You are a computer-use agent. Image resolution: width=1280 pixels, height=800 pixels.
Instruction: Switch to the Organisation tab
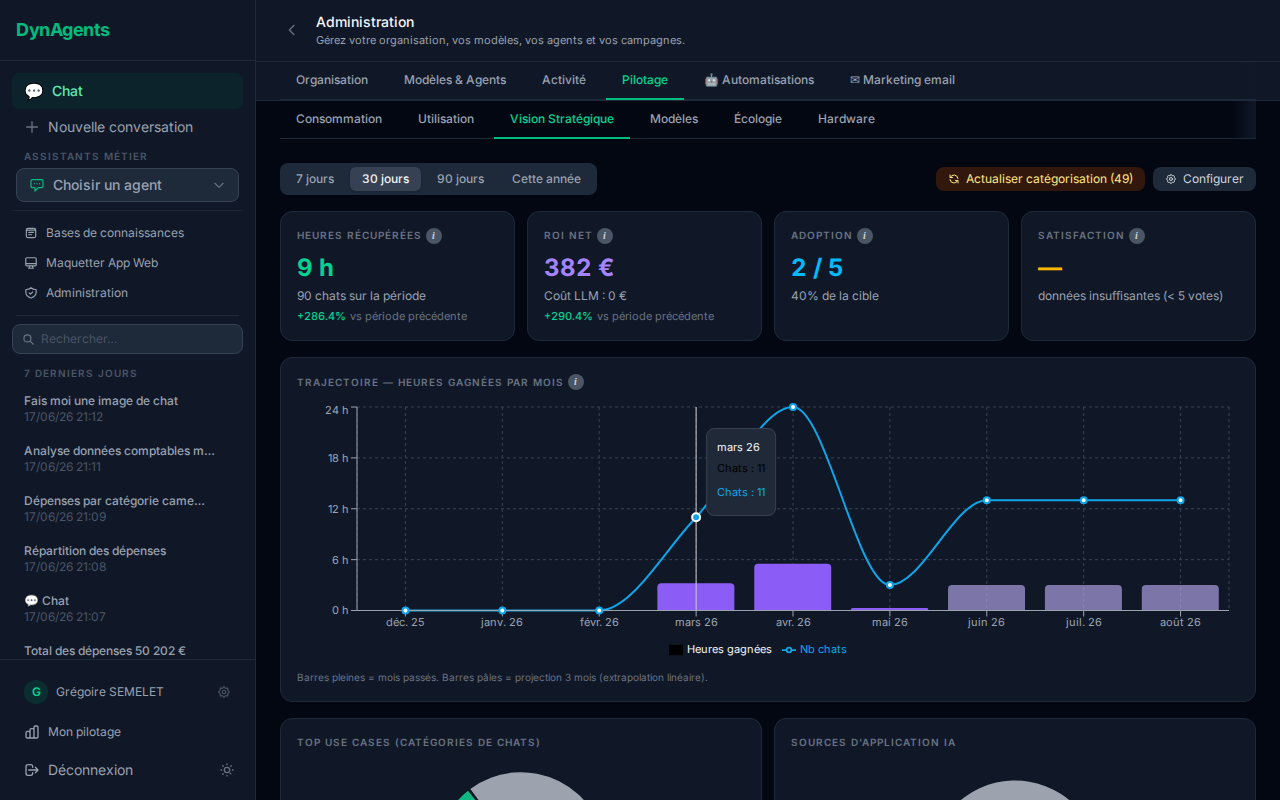[x=332, y=80]
